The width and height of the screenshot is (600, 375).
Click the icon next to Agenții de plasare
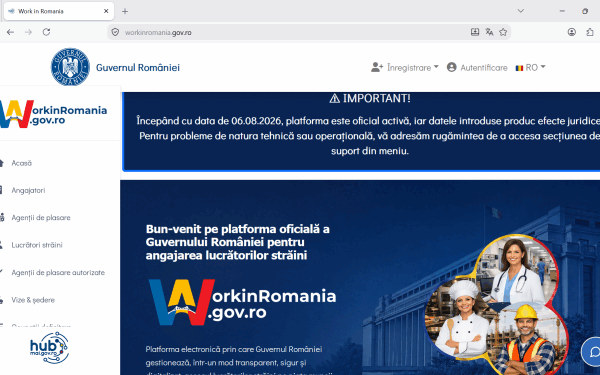pyautogui.click(x=2, y=218)
